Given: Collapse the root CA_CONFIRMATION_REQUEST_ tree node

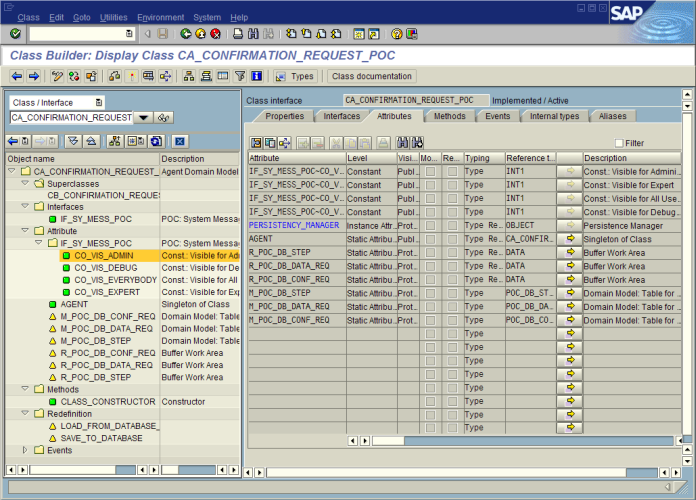Looking at the screenshot, I should click(12, 171).
